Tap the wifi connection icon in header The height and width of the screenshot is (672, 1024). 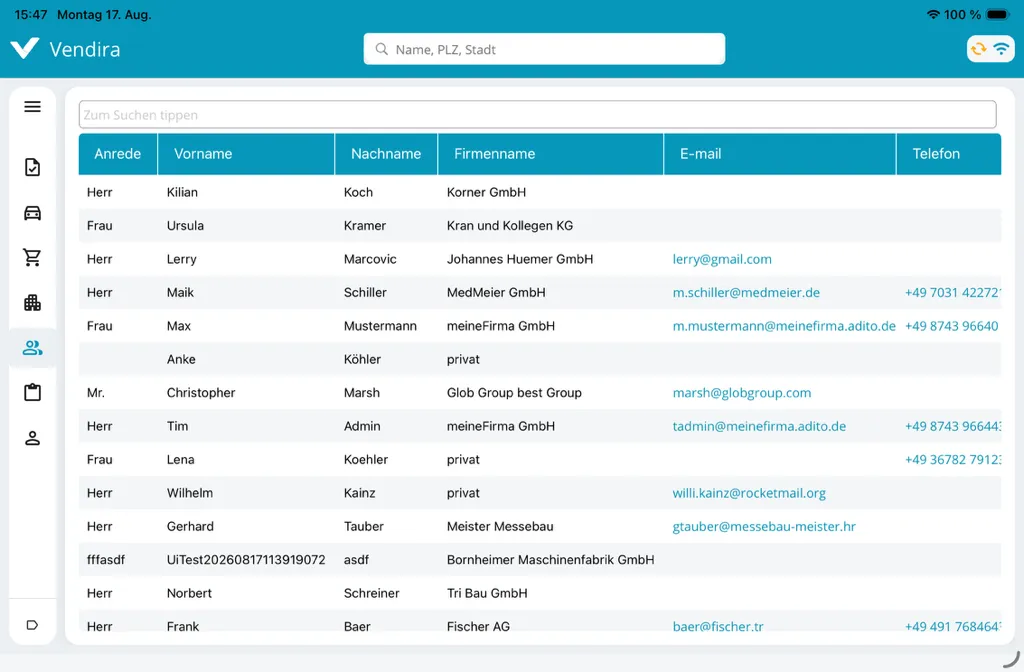[x=1001, y=48]
